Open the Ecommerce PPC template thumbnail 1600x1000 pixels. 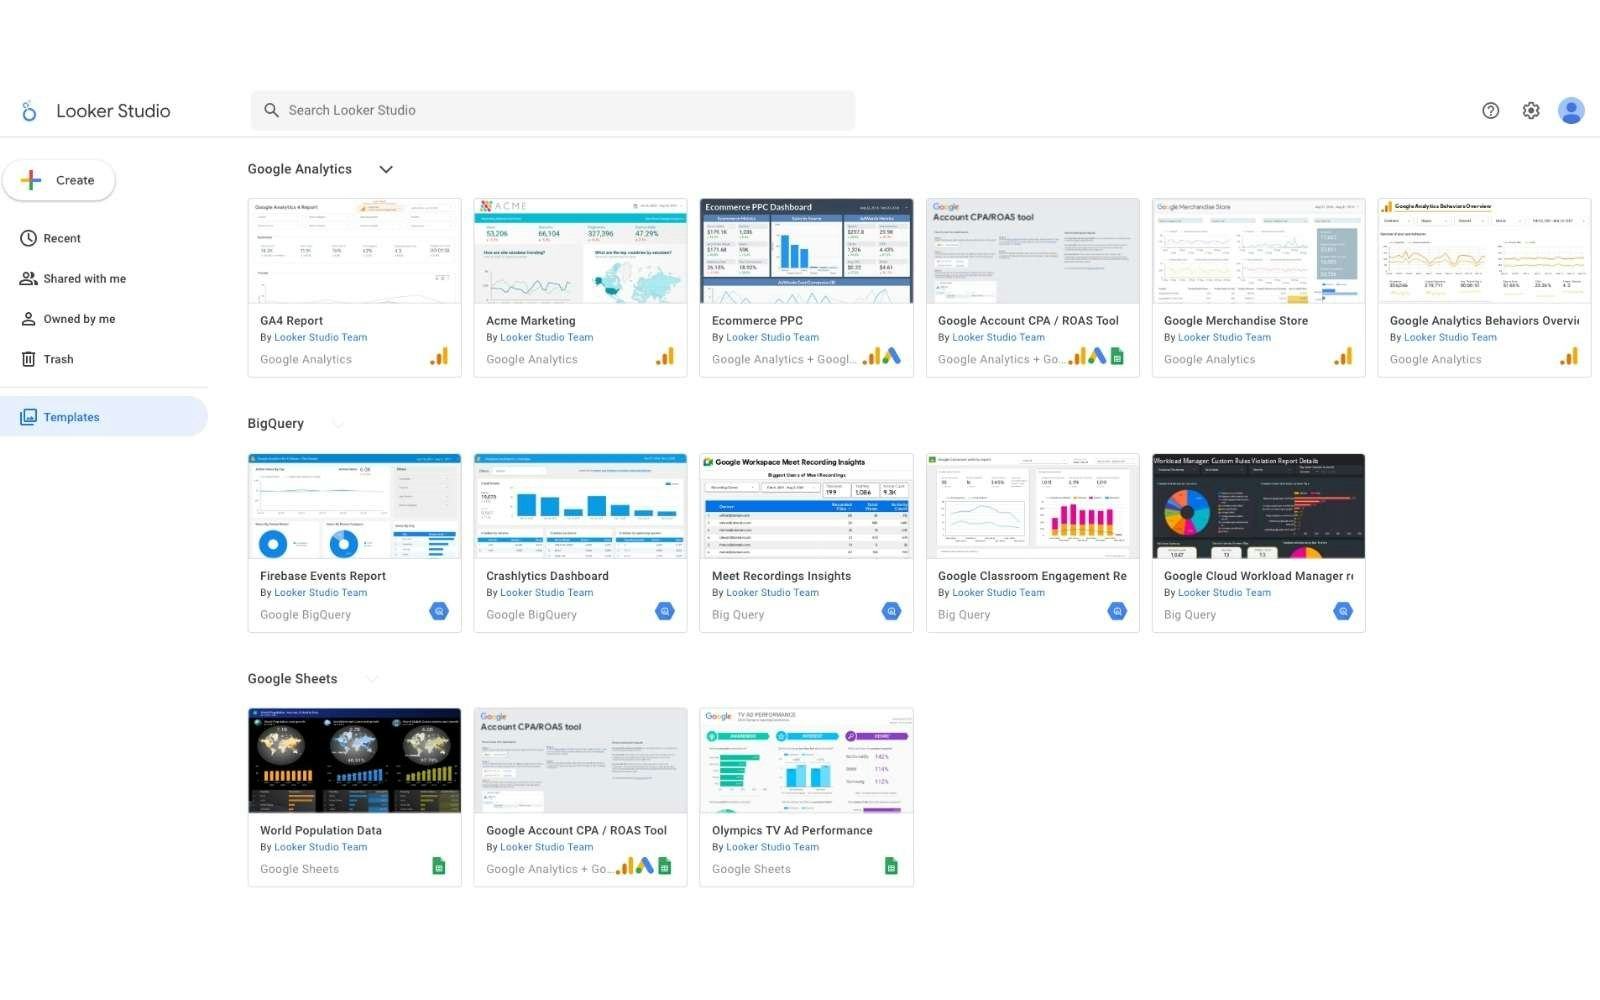806,251
